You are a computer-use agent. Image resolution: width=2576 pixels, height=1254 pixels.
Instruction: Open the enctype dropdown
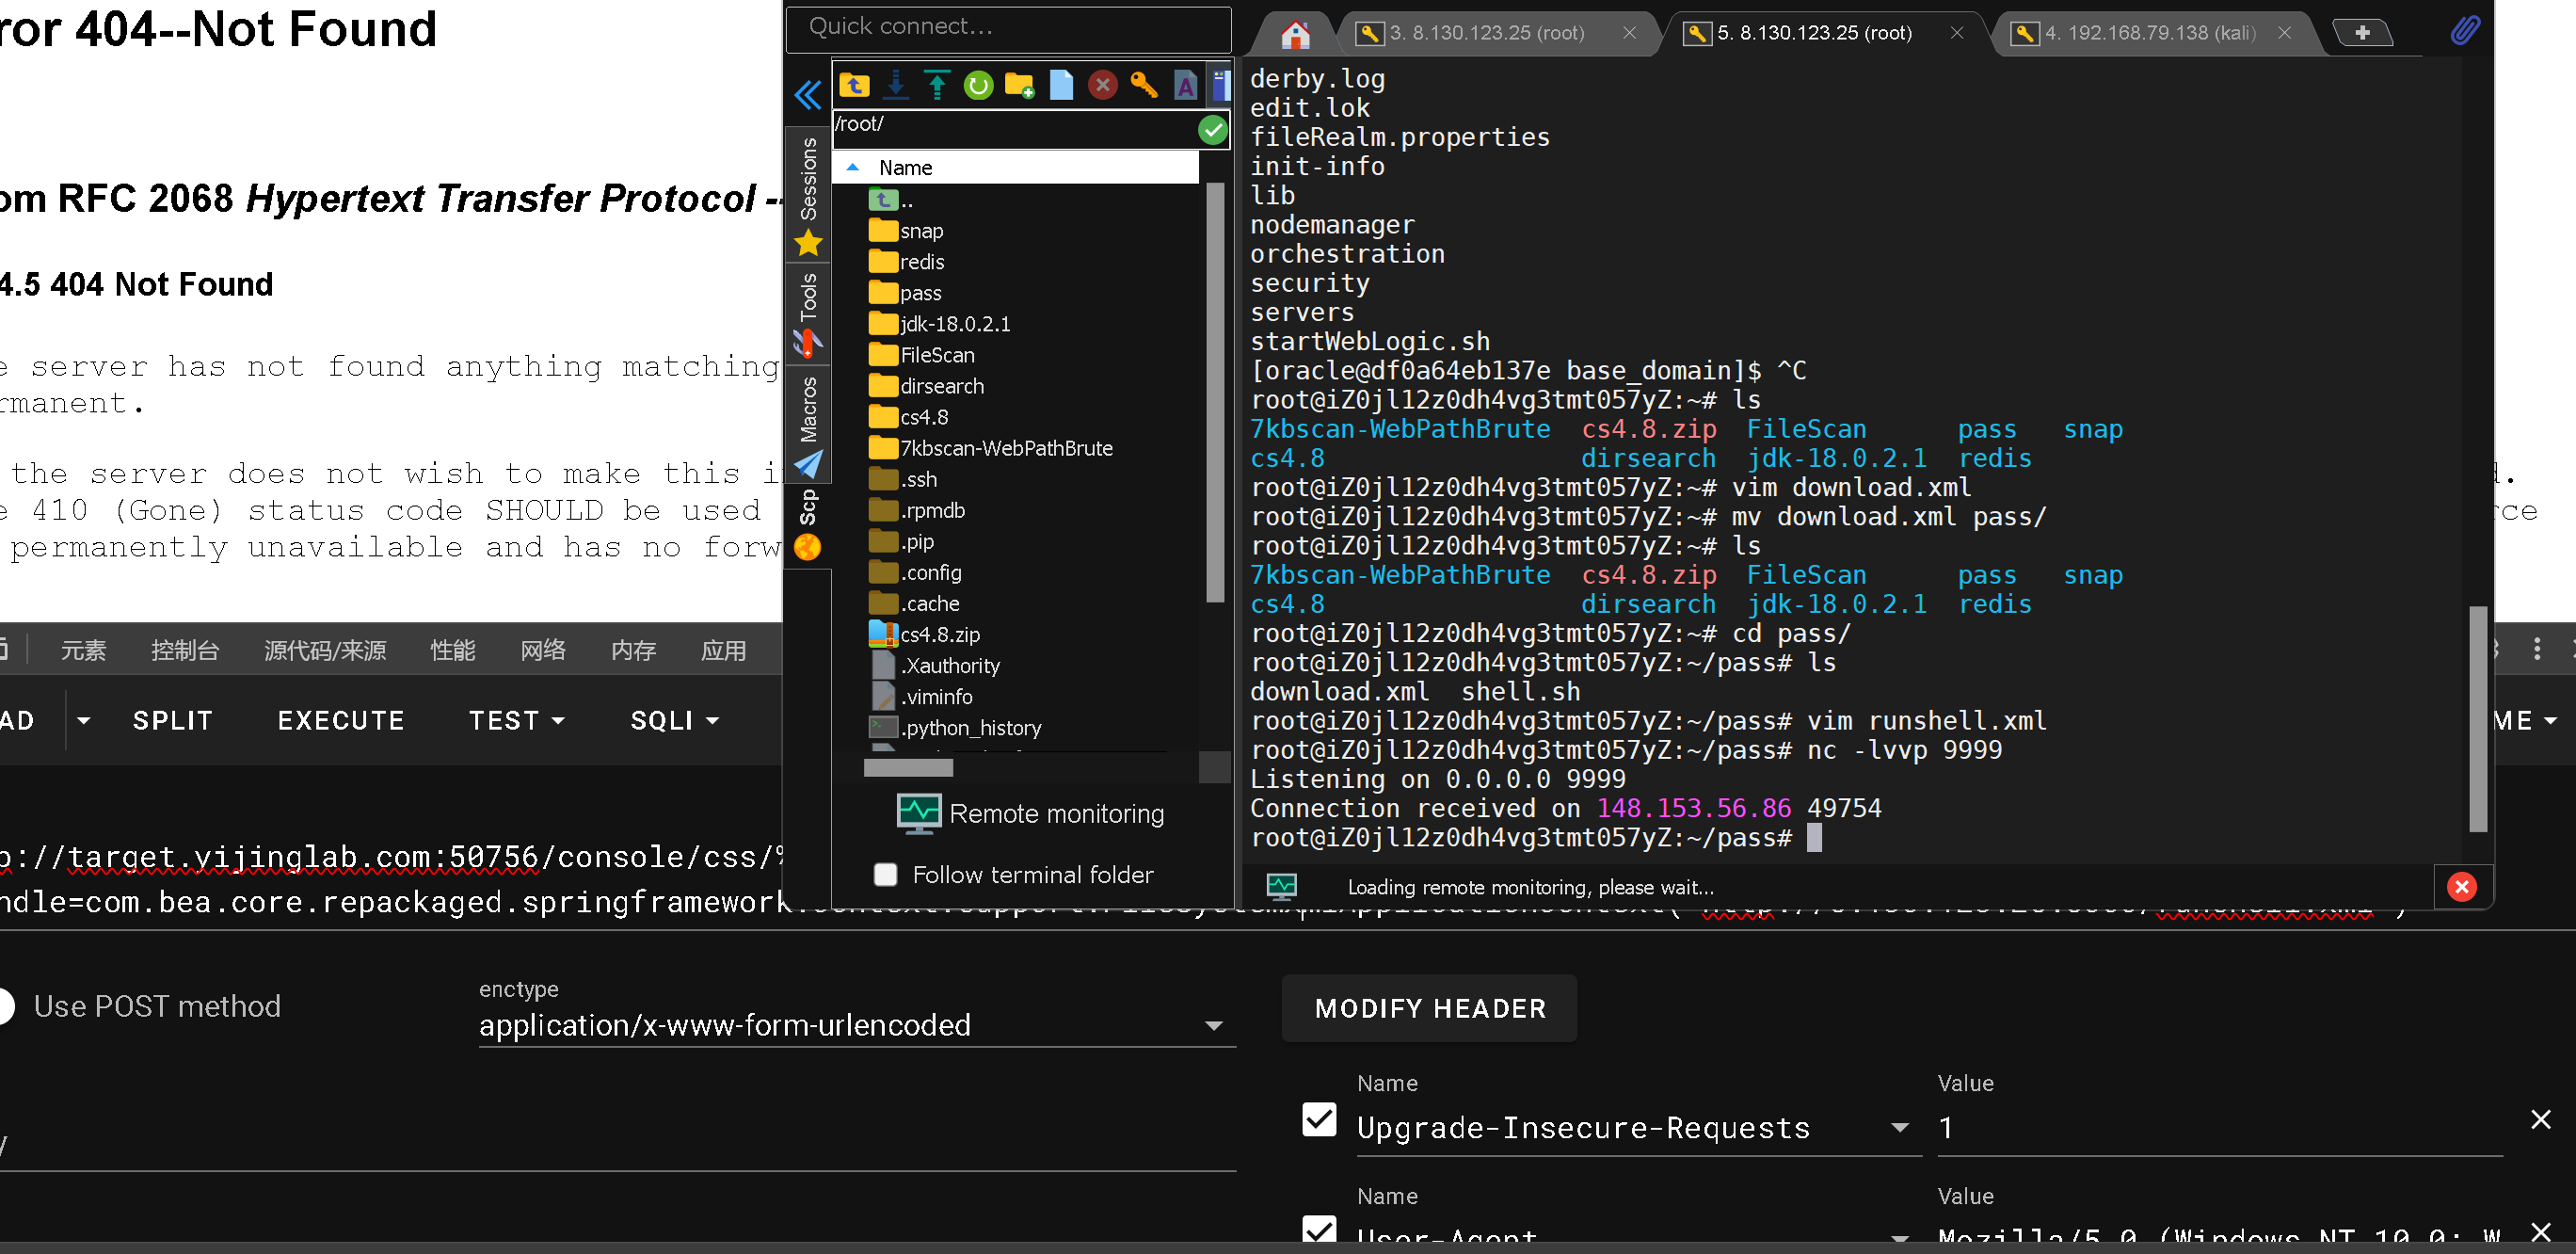tap(856, 1025)
